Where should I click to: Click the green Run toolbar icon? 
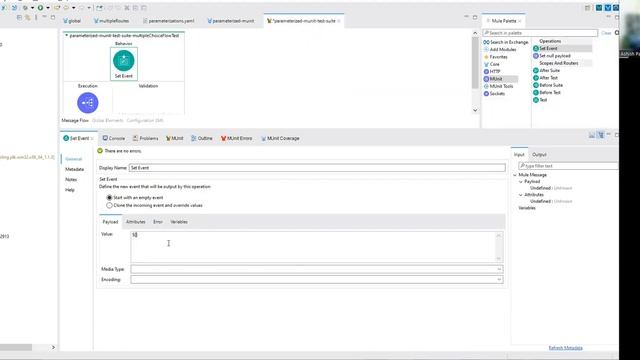[40, 8]
